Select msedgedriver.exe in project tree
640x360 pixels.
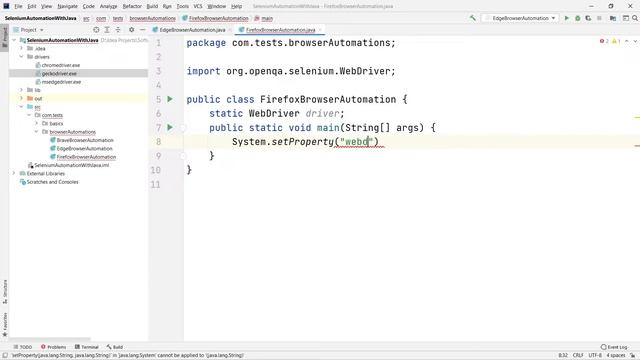(x=61, y=82)
